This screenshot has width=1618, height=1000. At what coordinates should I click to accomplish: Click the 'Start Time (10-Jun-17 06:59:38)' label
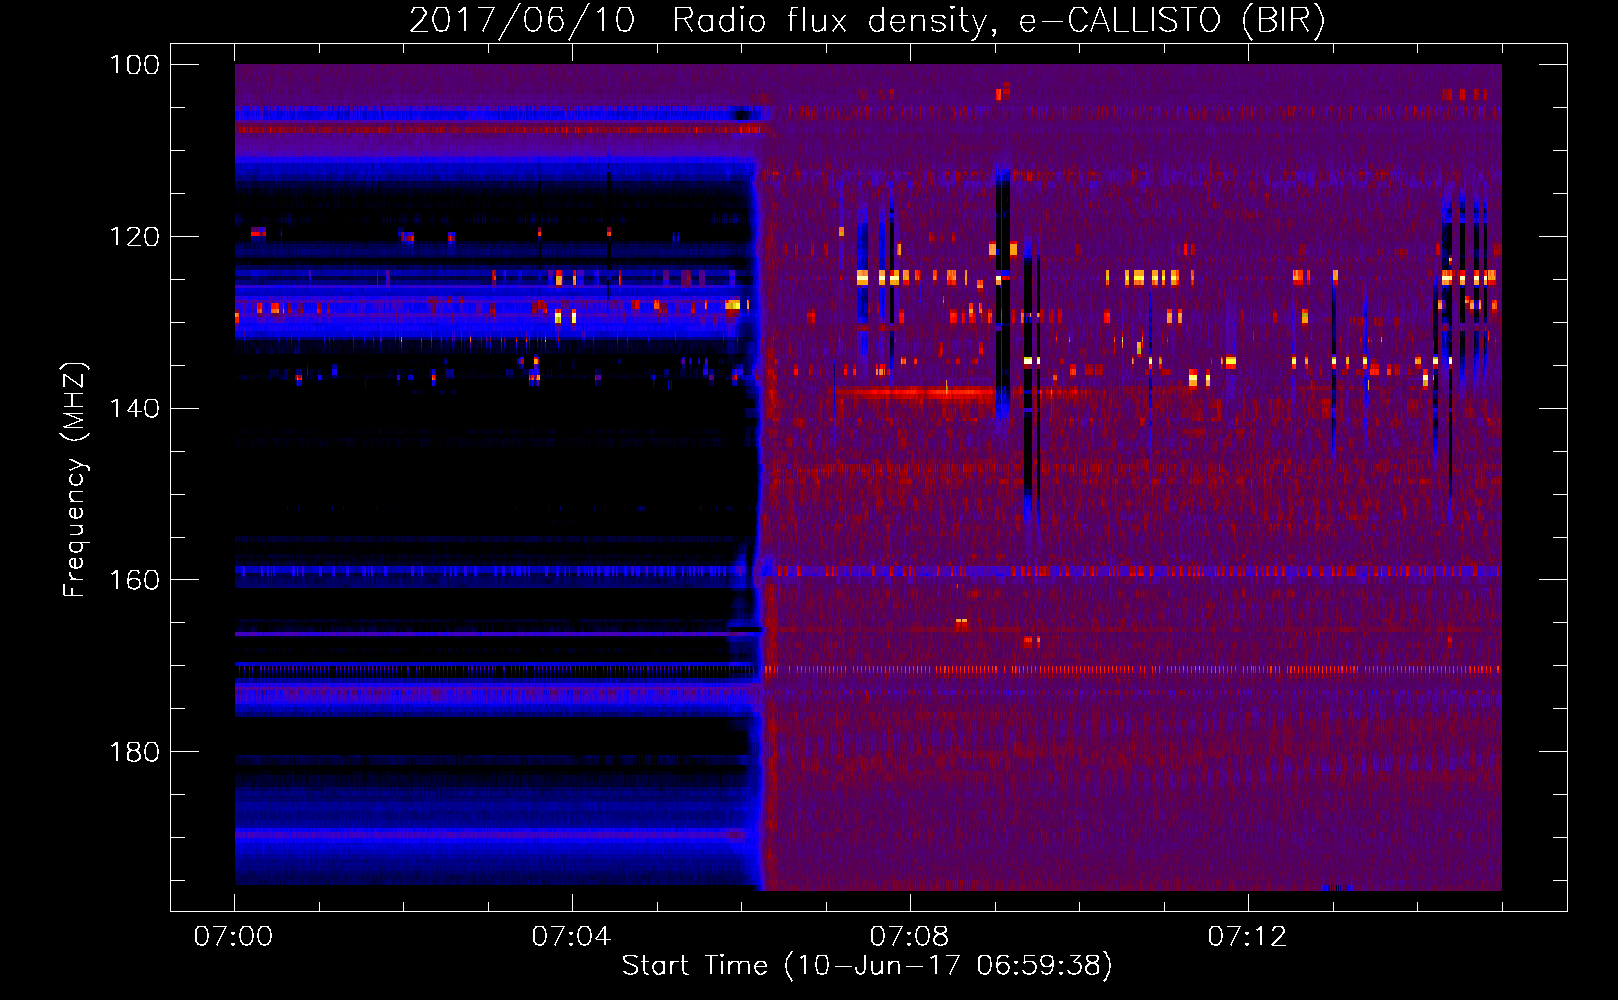[x=867, y=966]
